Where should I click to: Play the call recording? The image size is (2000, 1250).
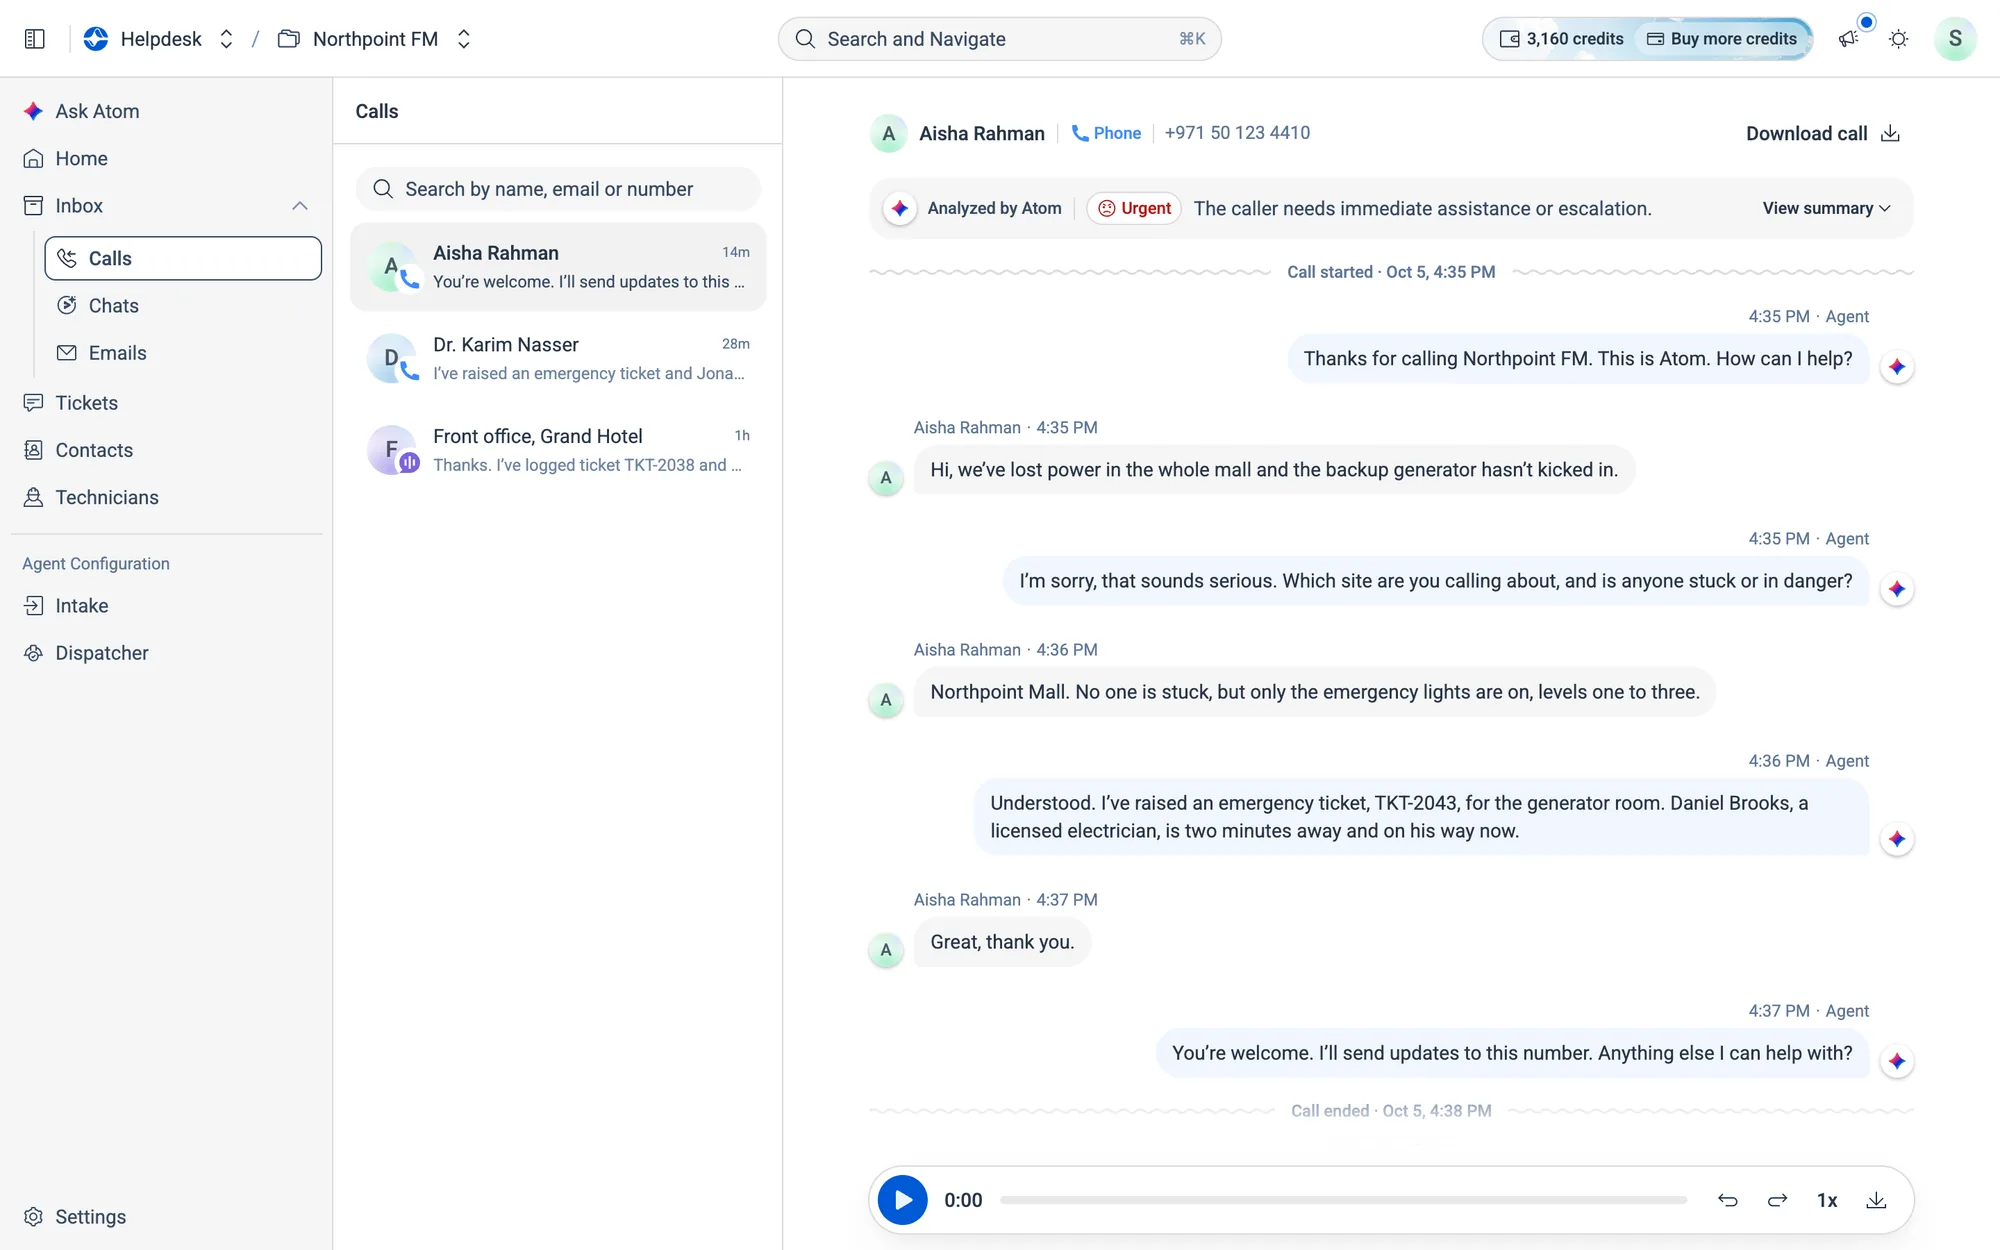coord(902,1200)
